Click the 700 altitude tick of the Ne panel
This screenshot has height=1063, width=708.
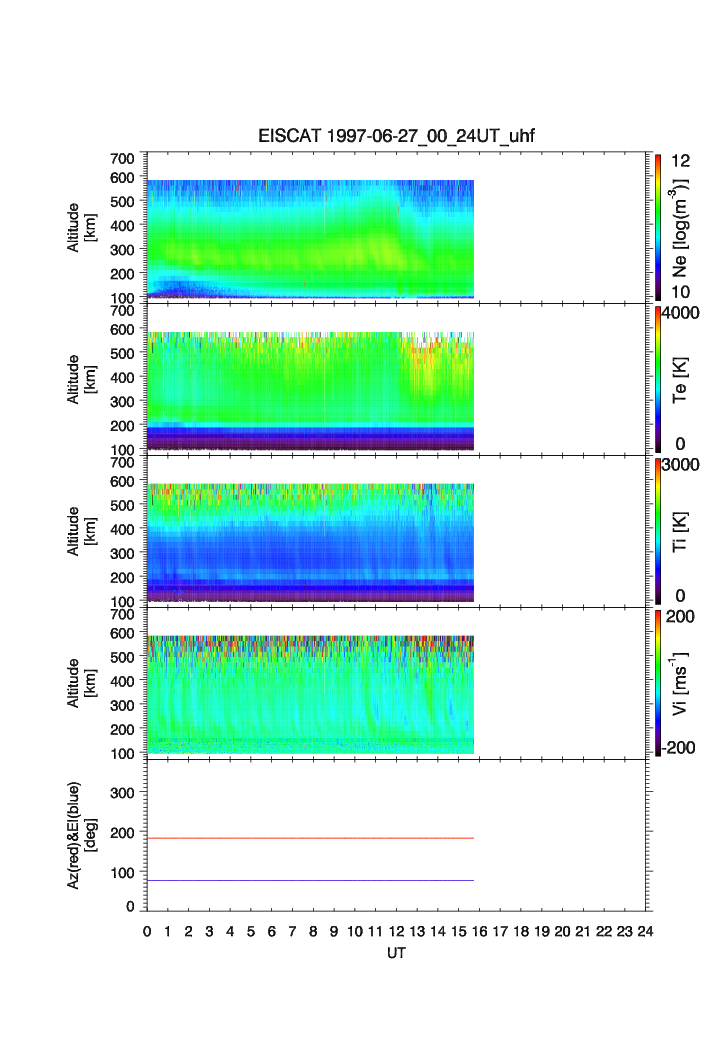click(x=122, y=159)
